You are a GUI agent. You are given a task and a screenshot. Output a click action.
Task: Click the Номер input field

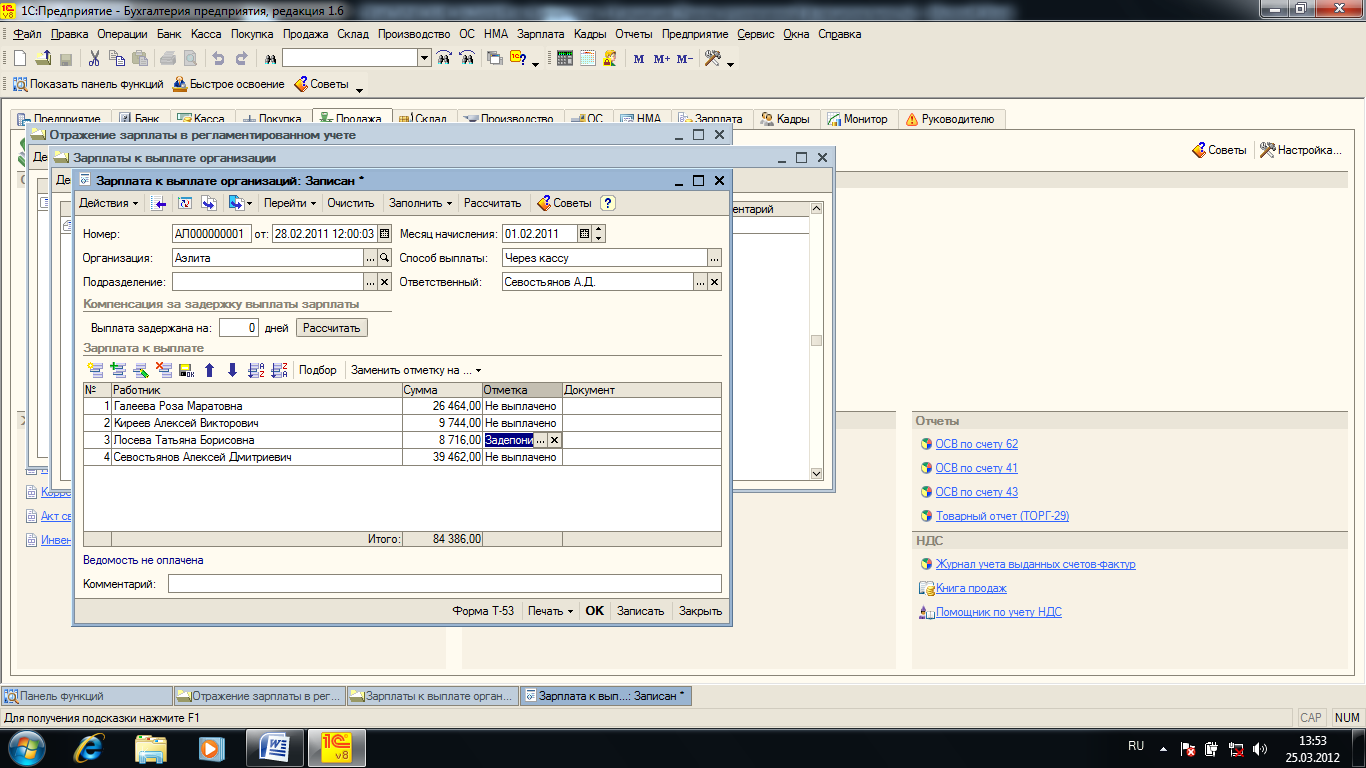pyautogui.click(x=212, y=234)
